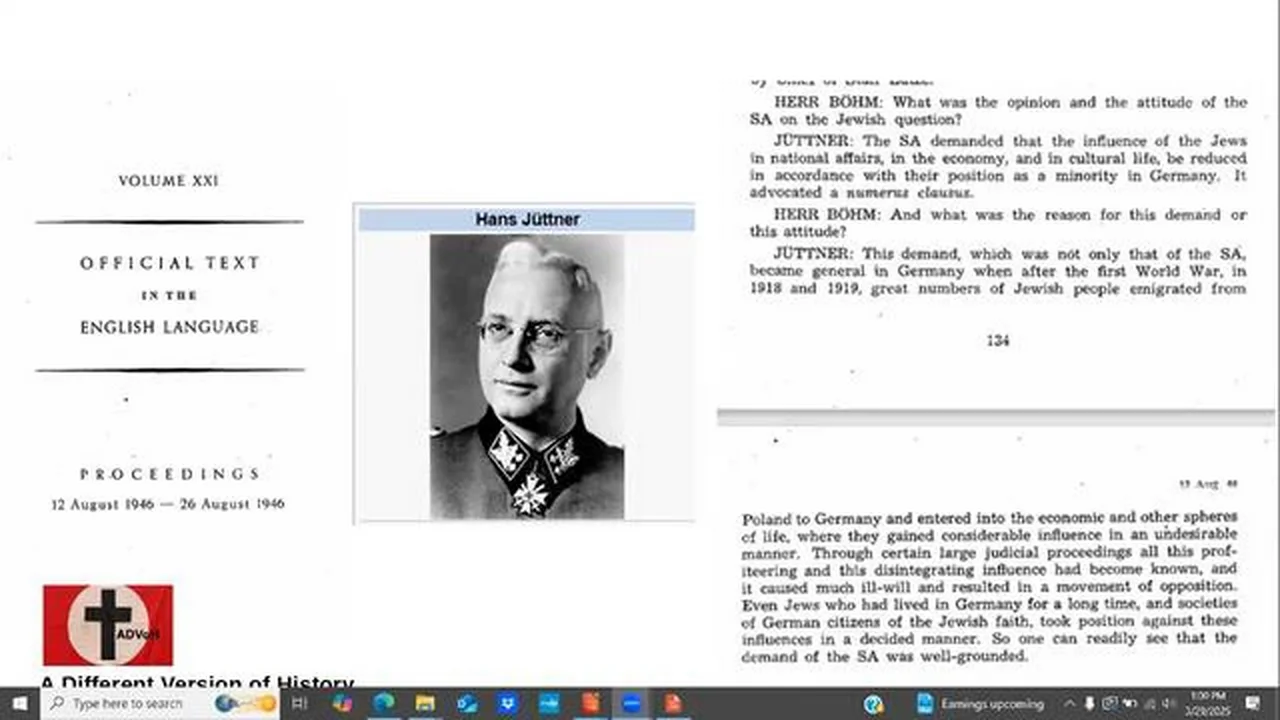Show the clock and calendar flyout

coord(1211,704)
